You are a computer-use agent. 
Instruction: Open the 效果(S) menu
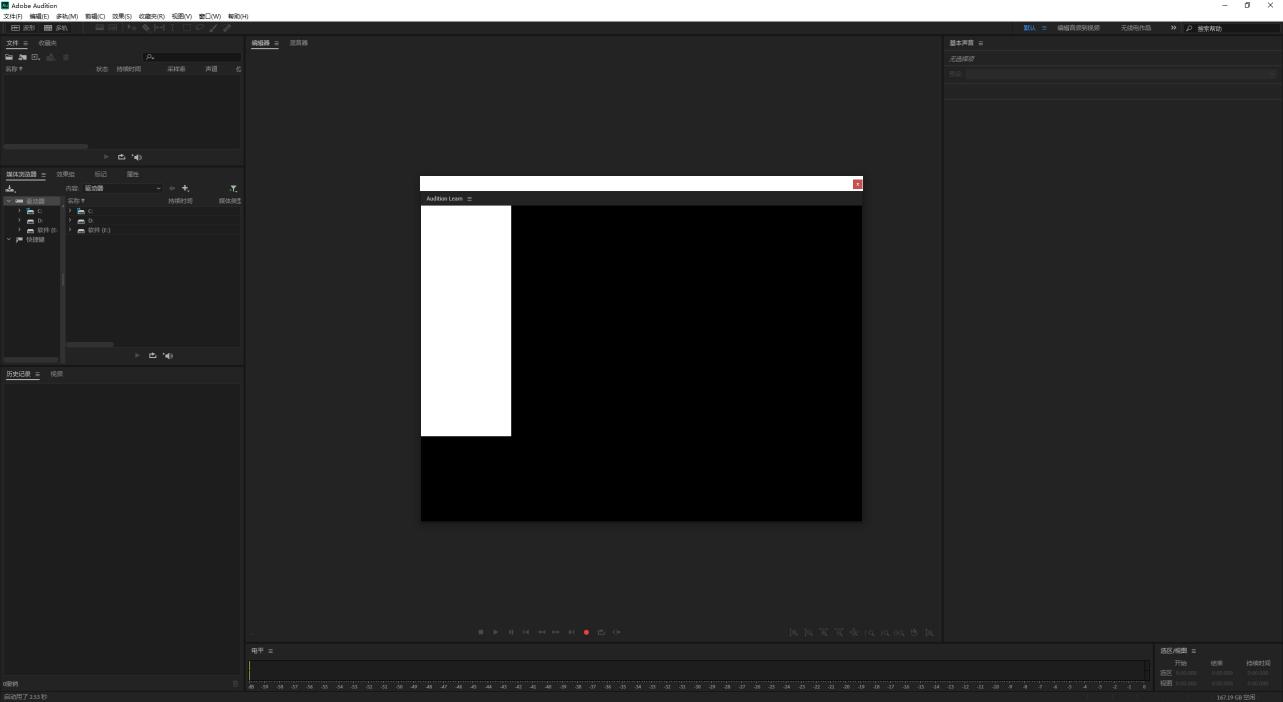pyautogui.click(x=121, y=16)
